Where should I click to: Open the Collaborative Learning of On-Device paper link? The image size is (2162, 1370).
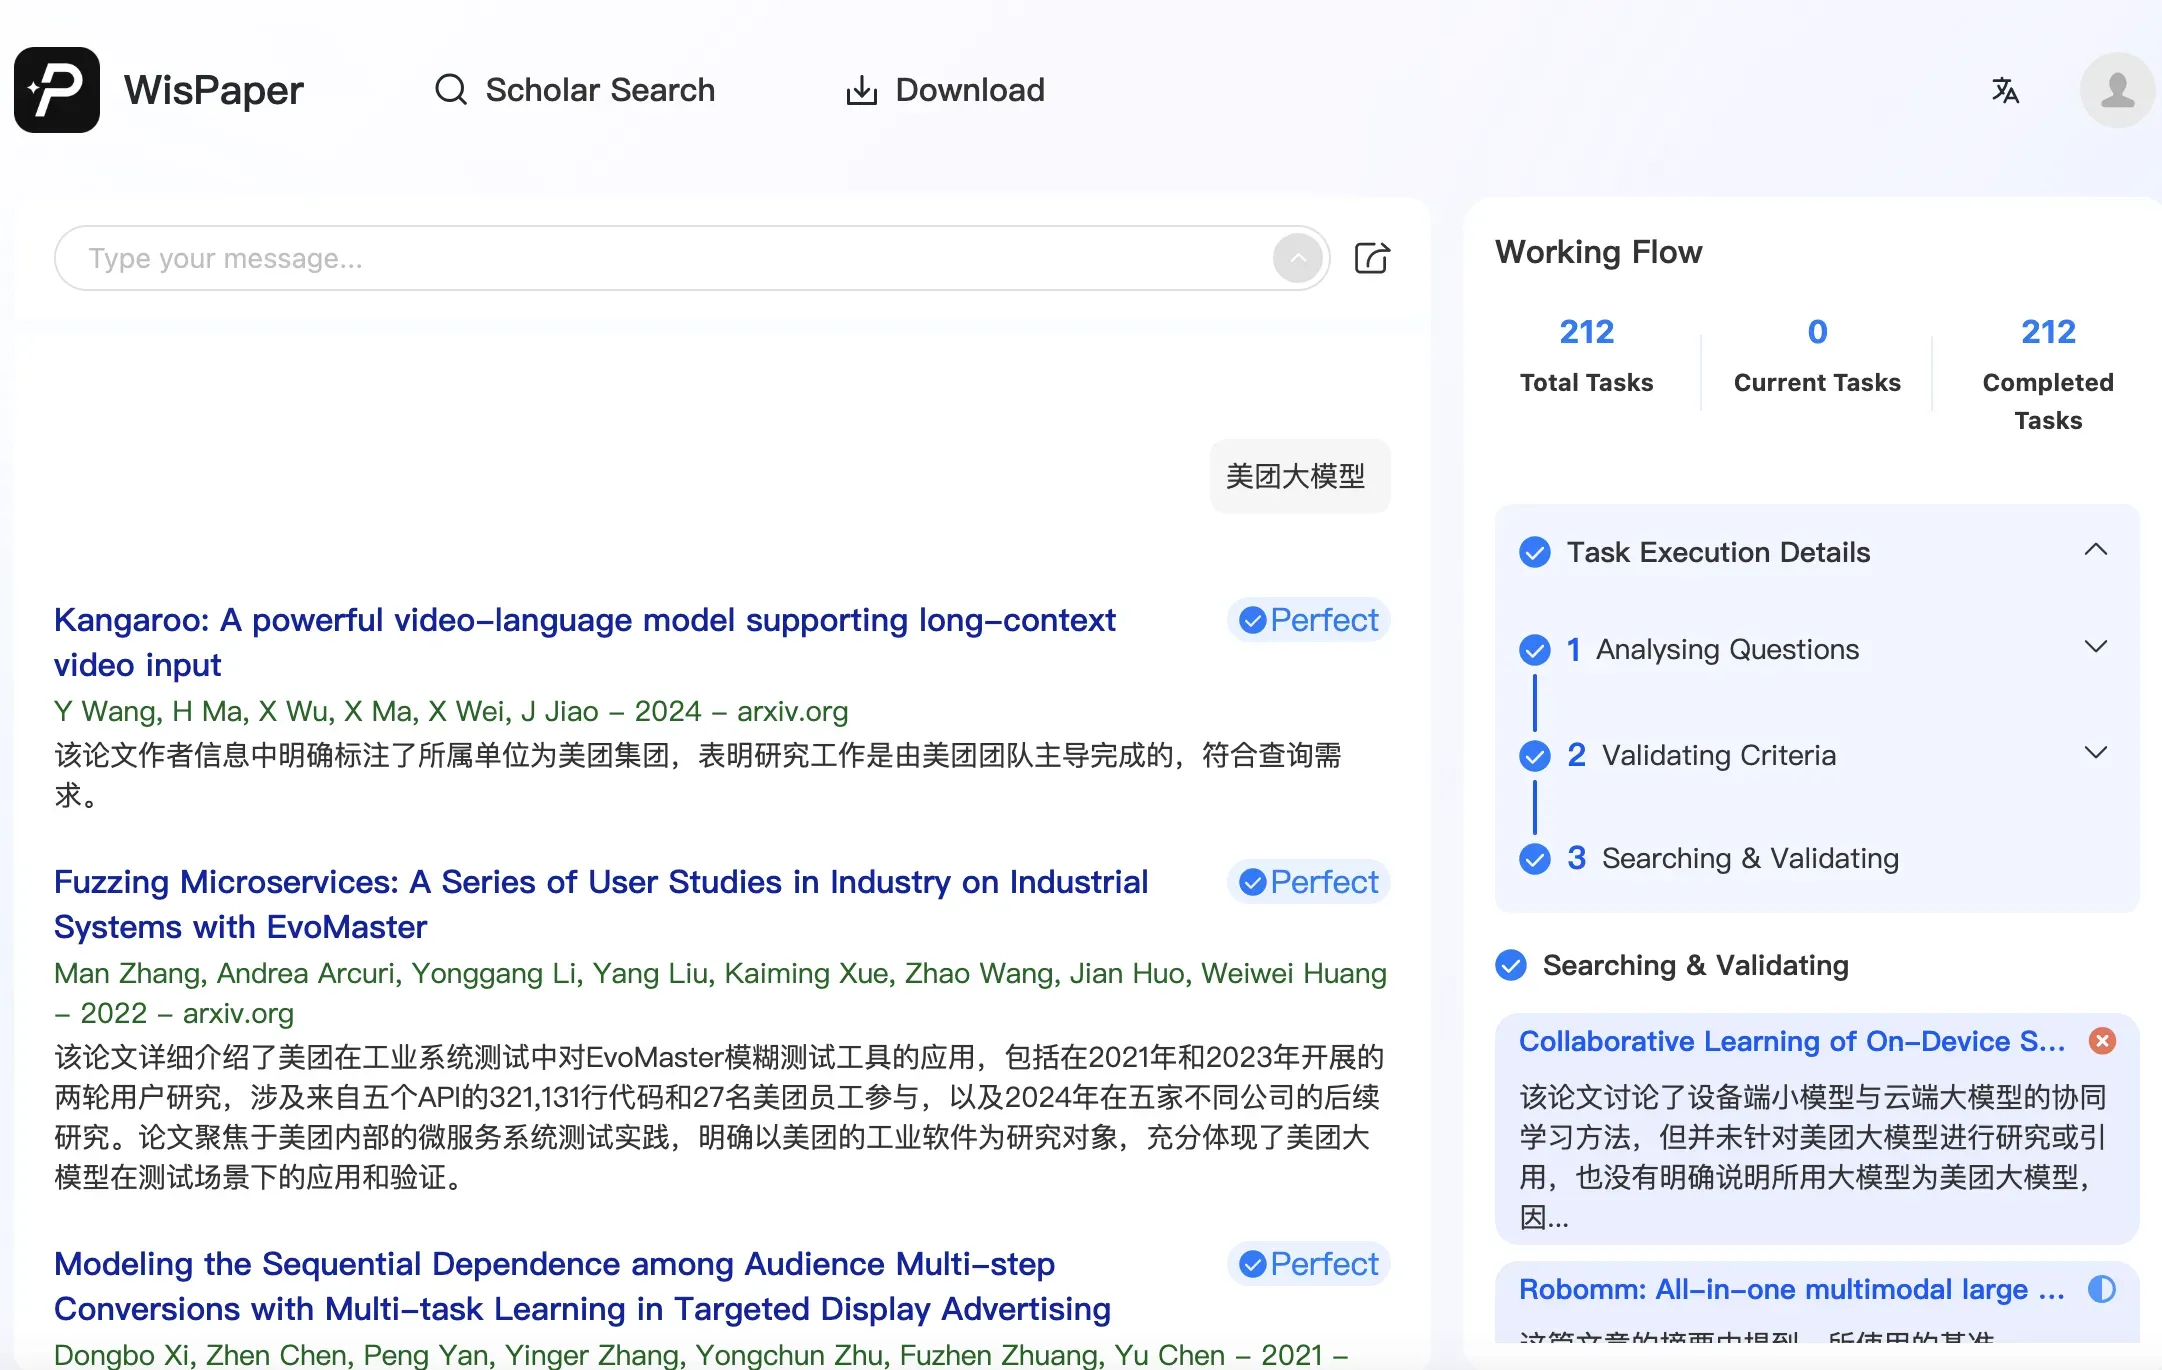tap(1789, 1041)
